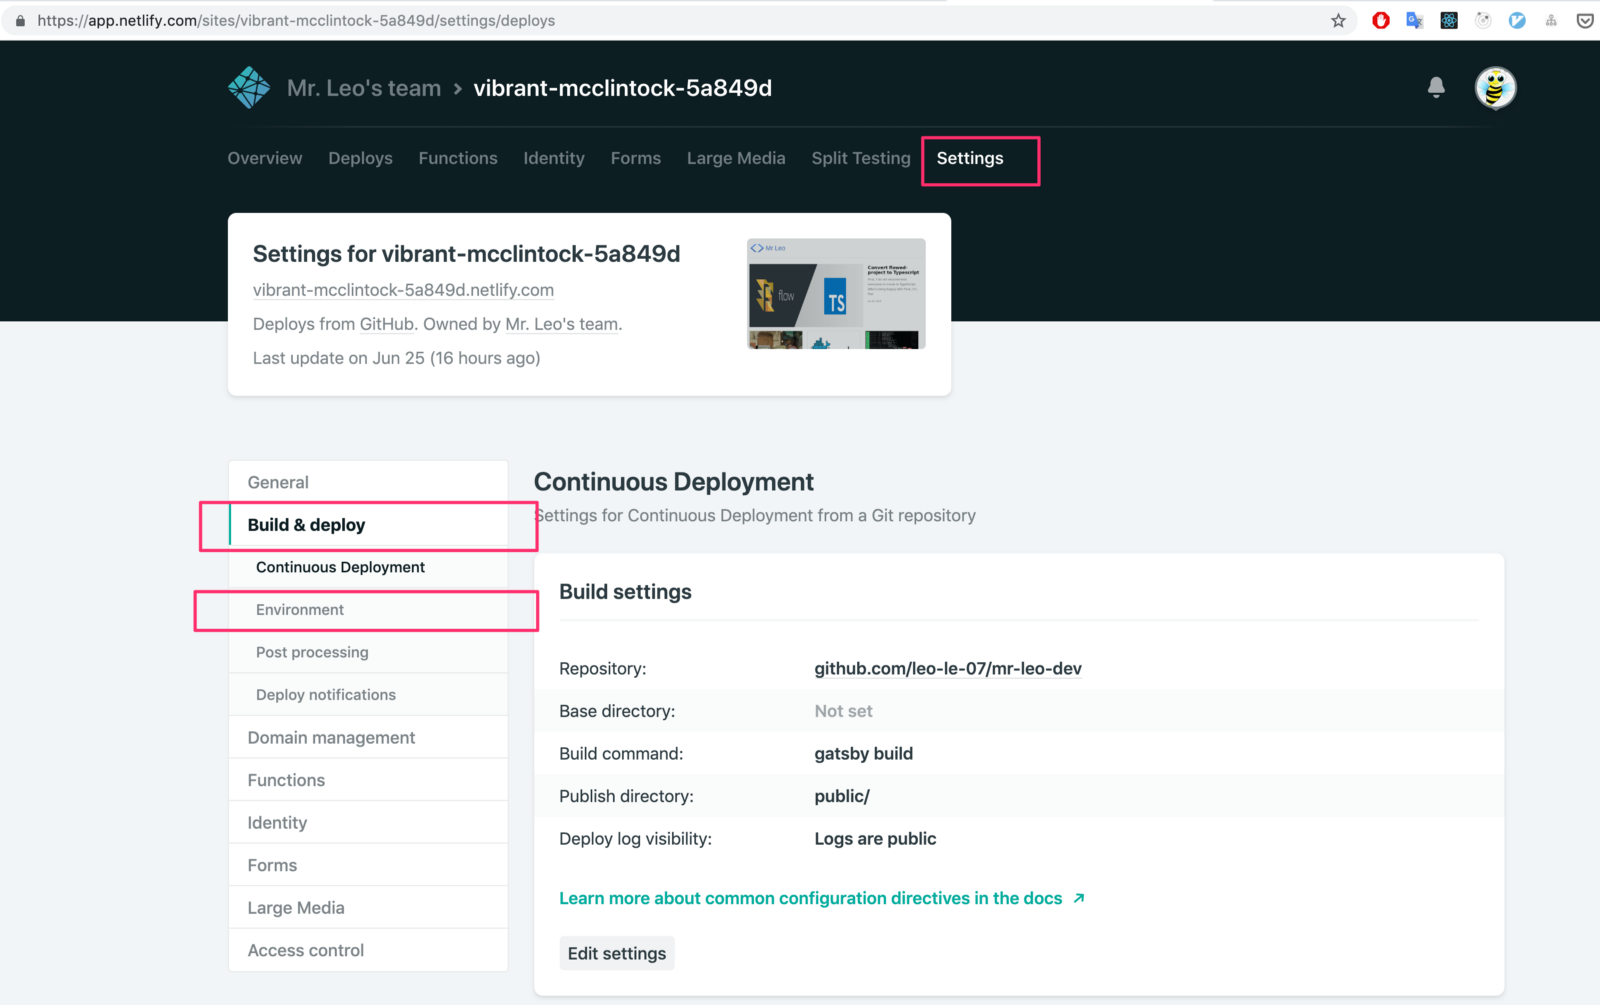Switch to the Deploys tab

(360, 158)
